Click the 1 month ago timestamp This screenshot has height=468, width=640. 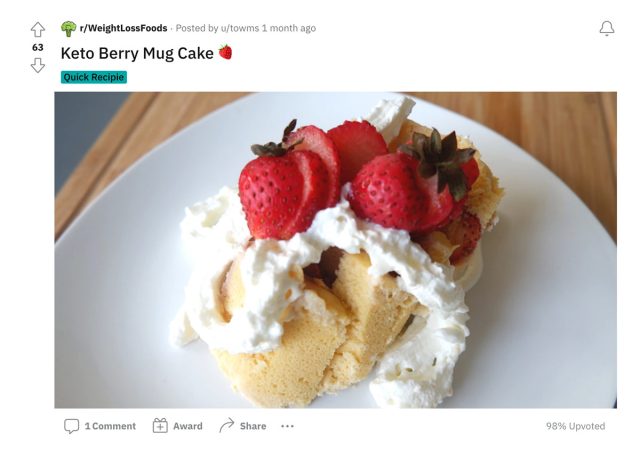[288, 28]
